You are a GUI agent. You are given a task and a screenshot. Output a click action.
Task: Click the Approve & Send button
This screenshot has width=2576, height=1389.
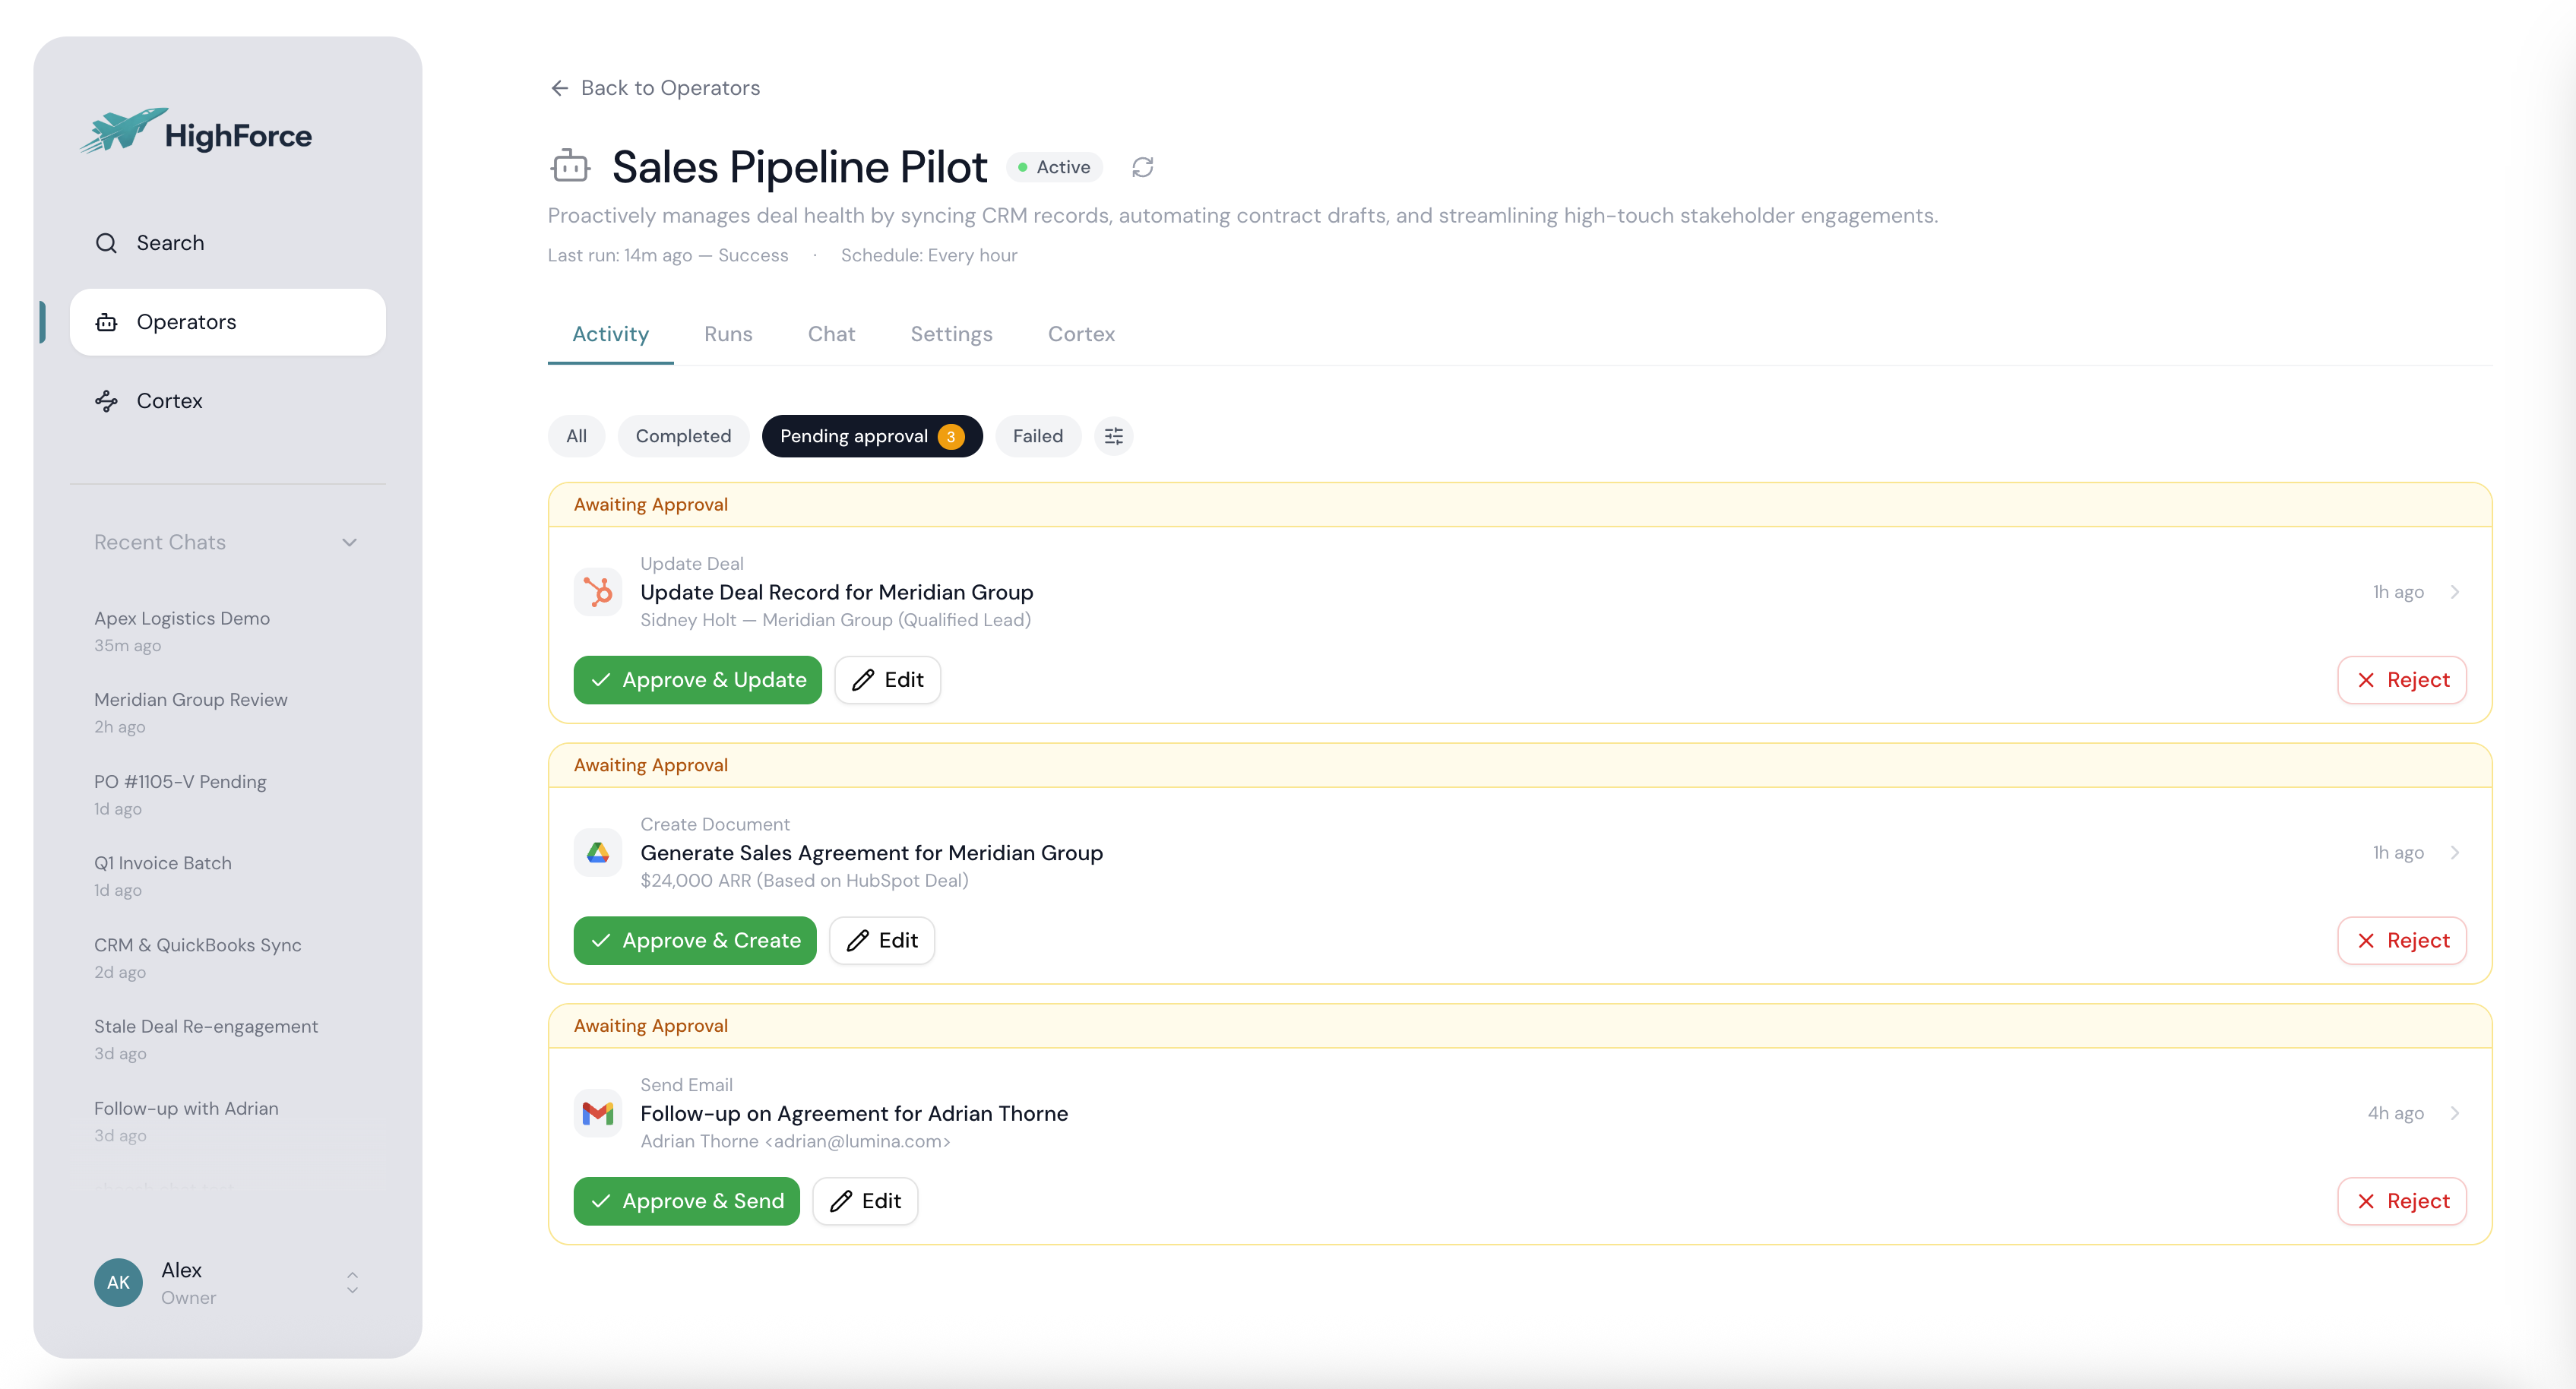coord(686,1201)
